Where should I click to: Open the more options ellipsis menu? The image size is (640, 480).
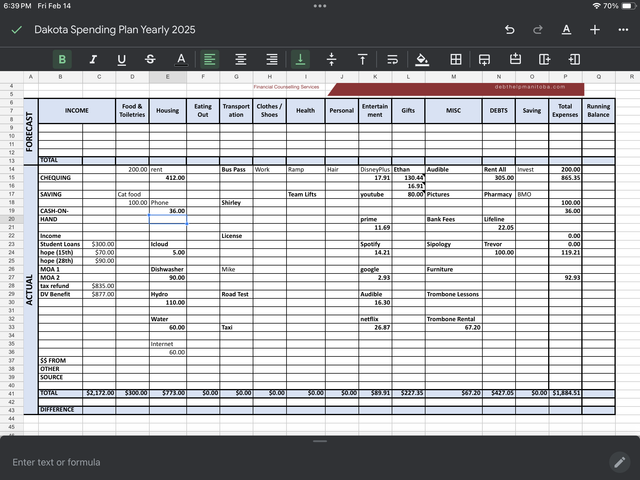623,30
